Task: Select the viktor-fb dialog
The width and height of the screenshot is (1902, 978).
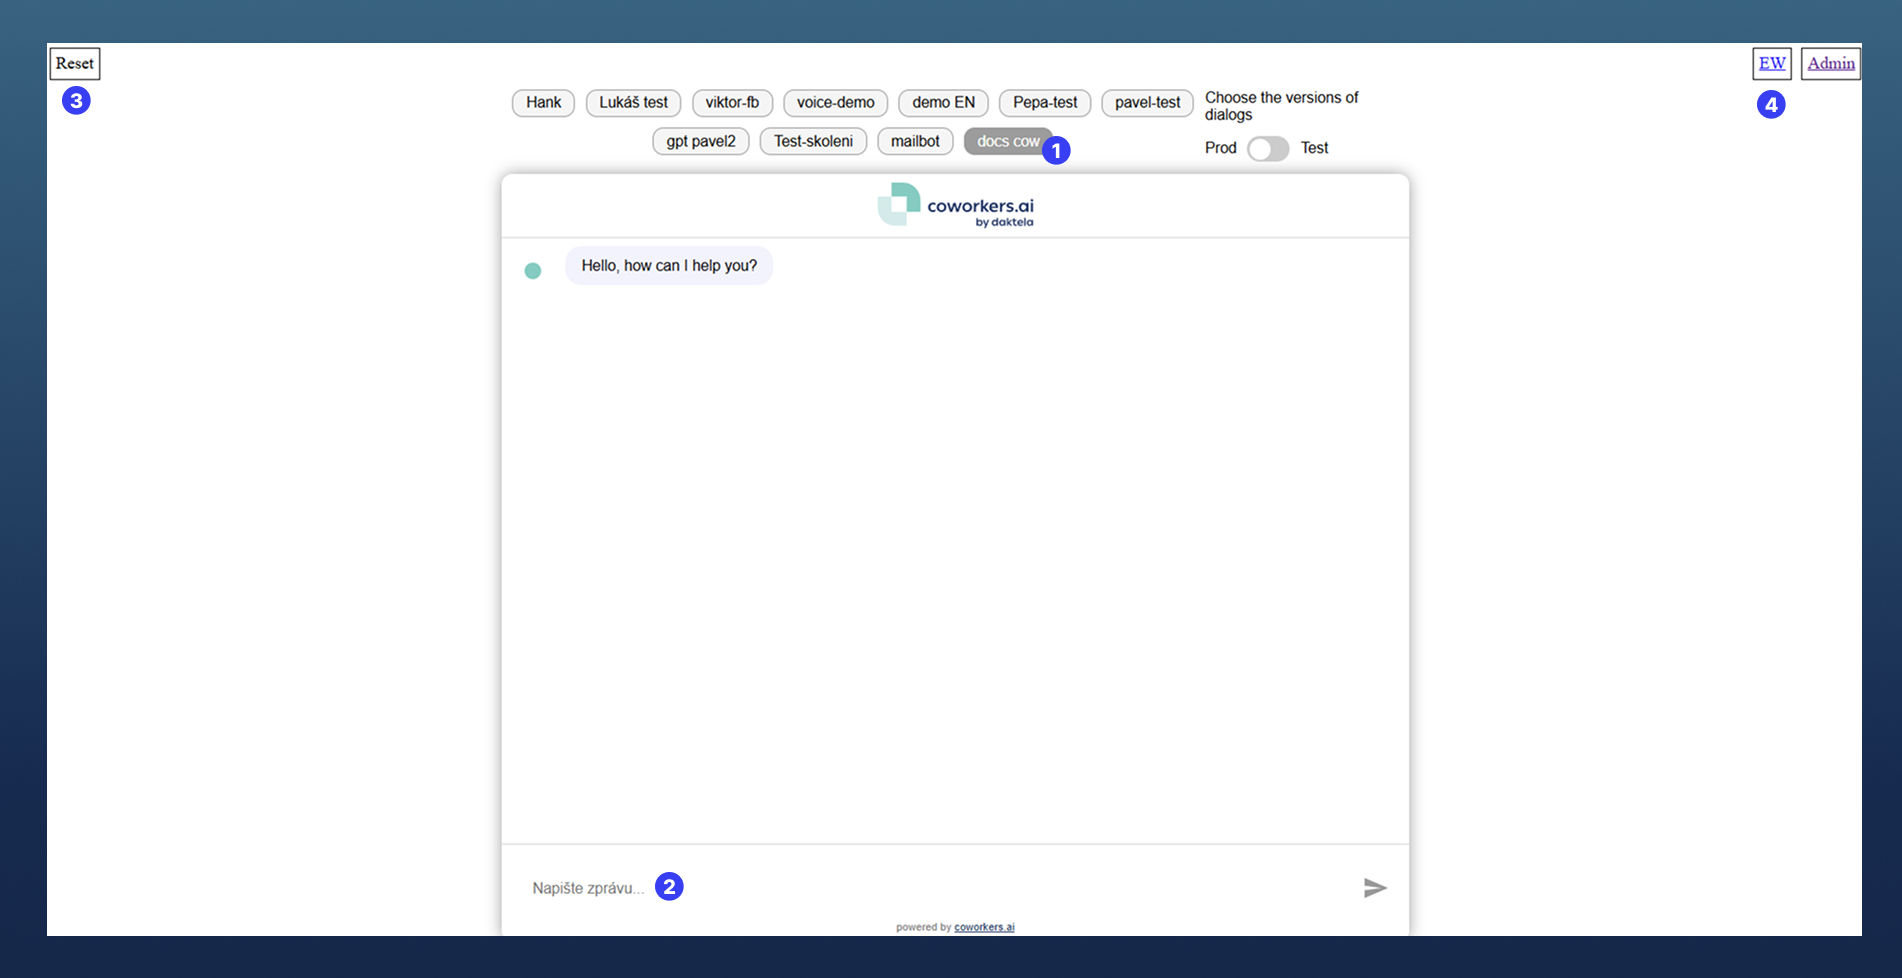Action: tap(732, 102)
